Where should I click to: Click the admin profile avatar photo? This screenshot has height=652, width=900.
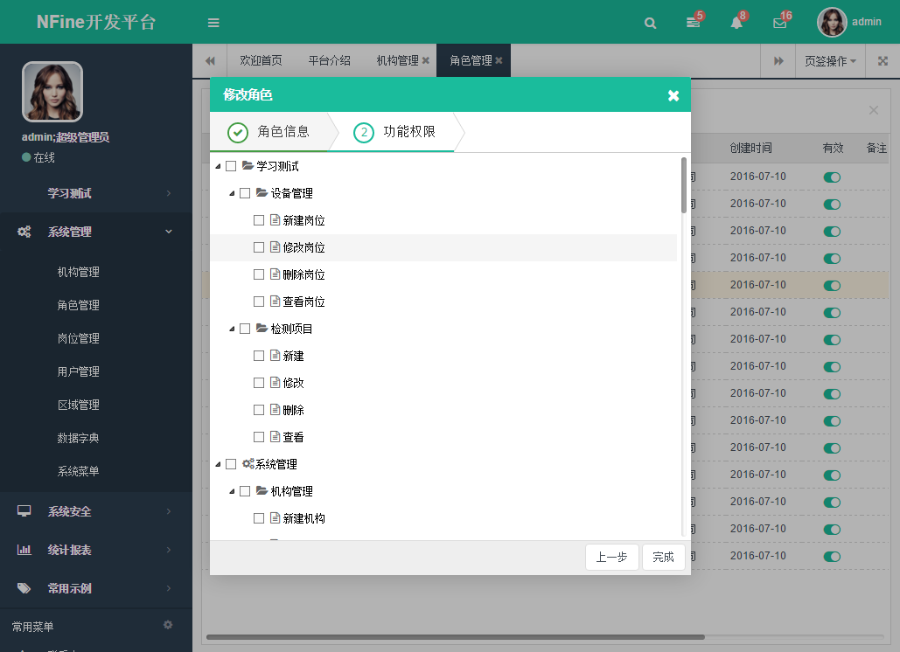click(832, 22)
